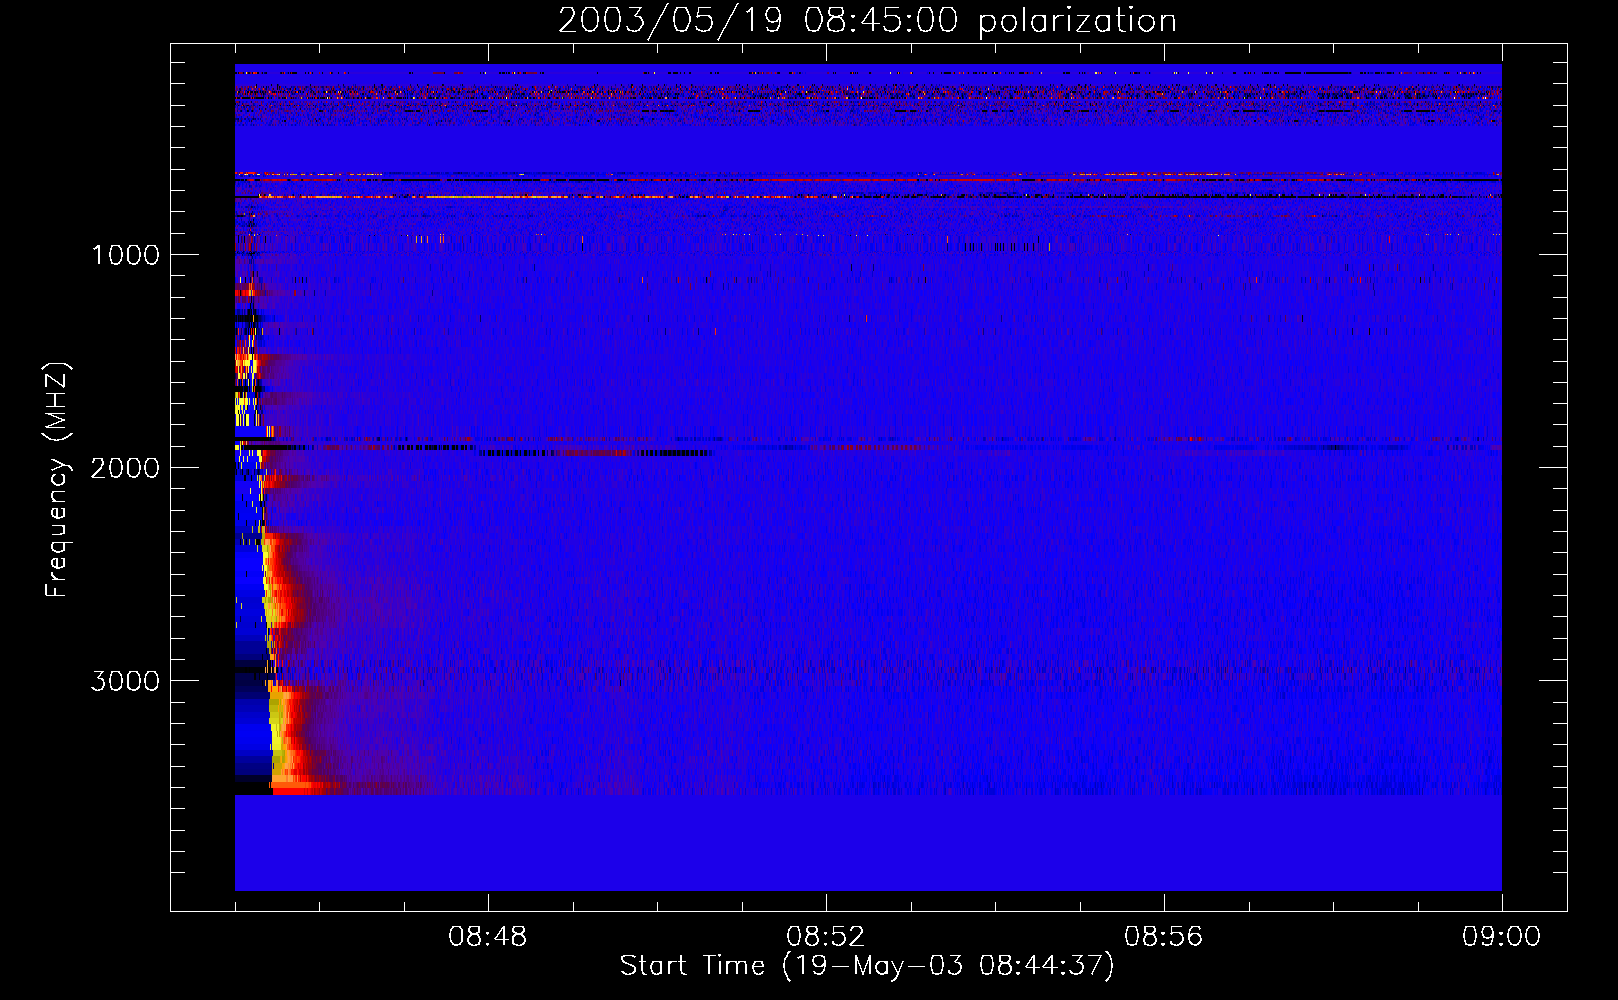This screenshot has height=1000, width=1618.
Task: Click the 08:56 time axis label
Action: 1164,937
